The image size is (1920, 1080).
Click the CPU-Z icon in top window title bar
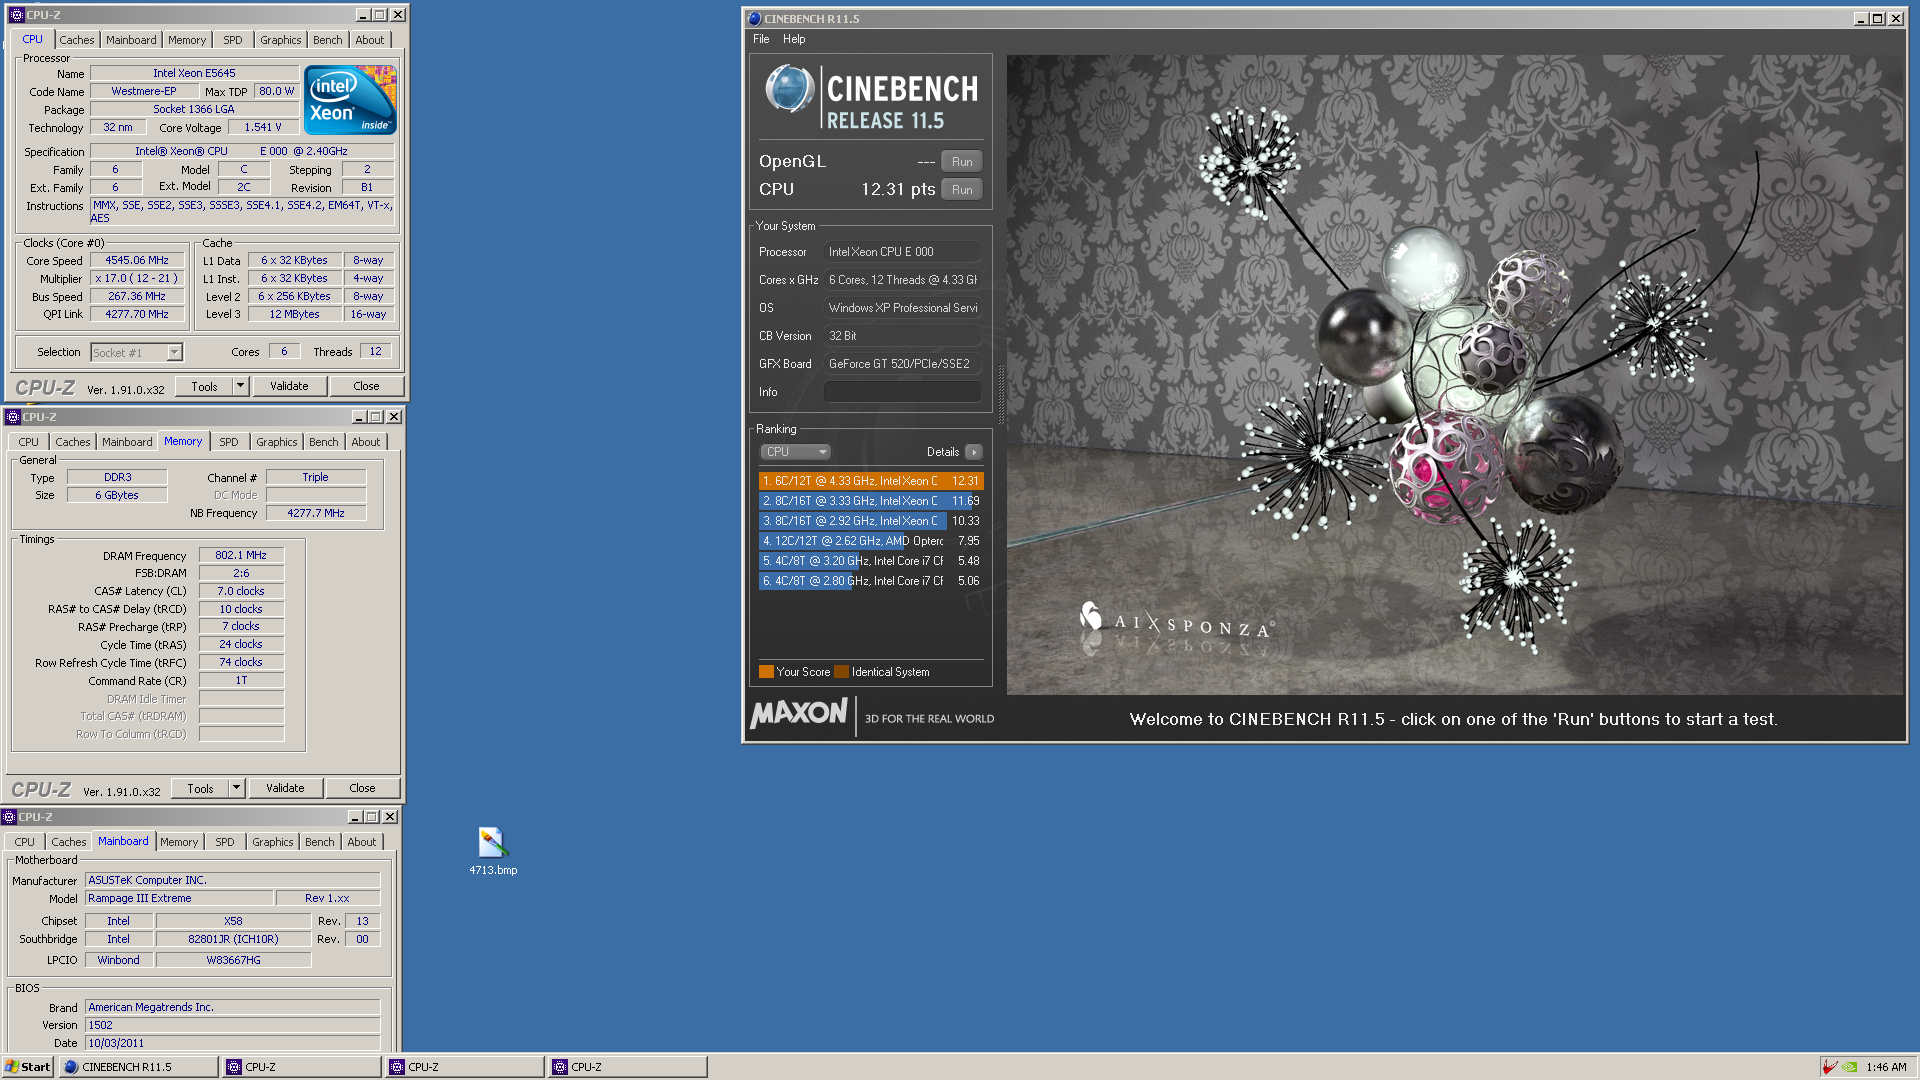click(x=15, y=15)
